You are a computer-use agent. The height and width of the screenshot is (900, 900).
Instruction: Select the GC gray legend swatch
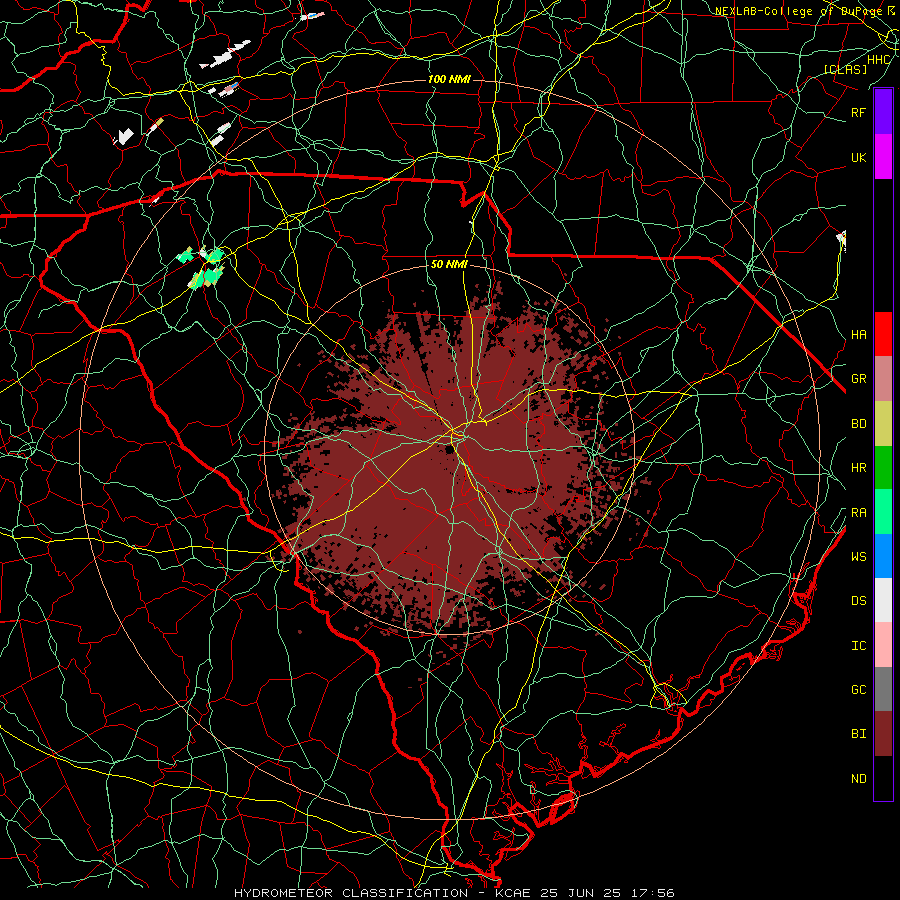[883, 689]
